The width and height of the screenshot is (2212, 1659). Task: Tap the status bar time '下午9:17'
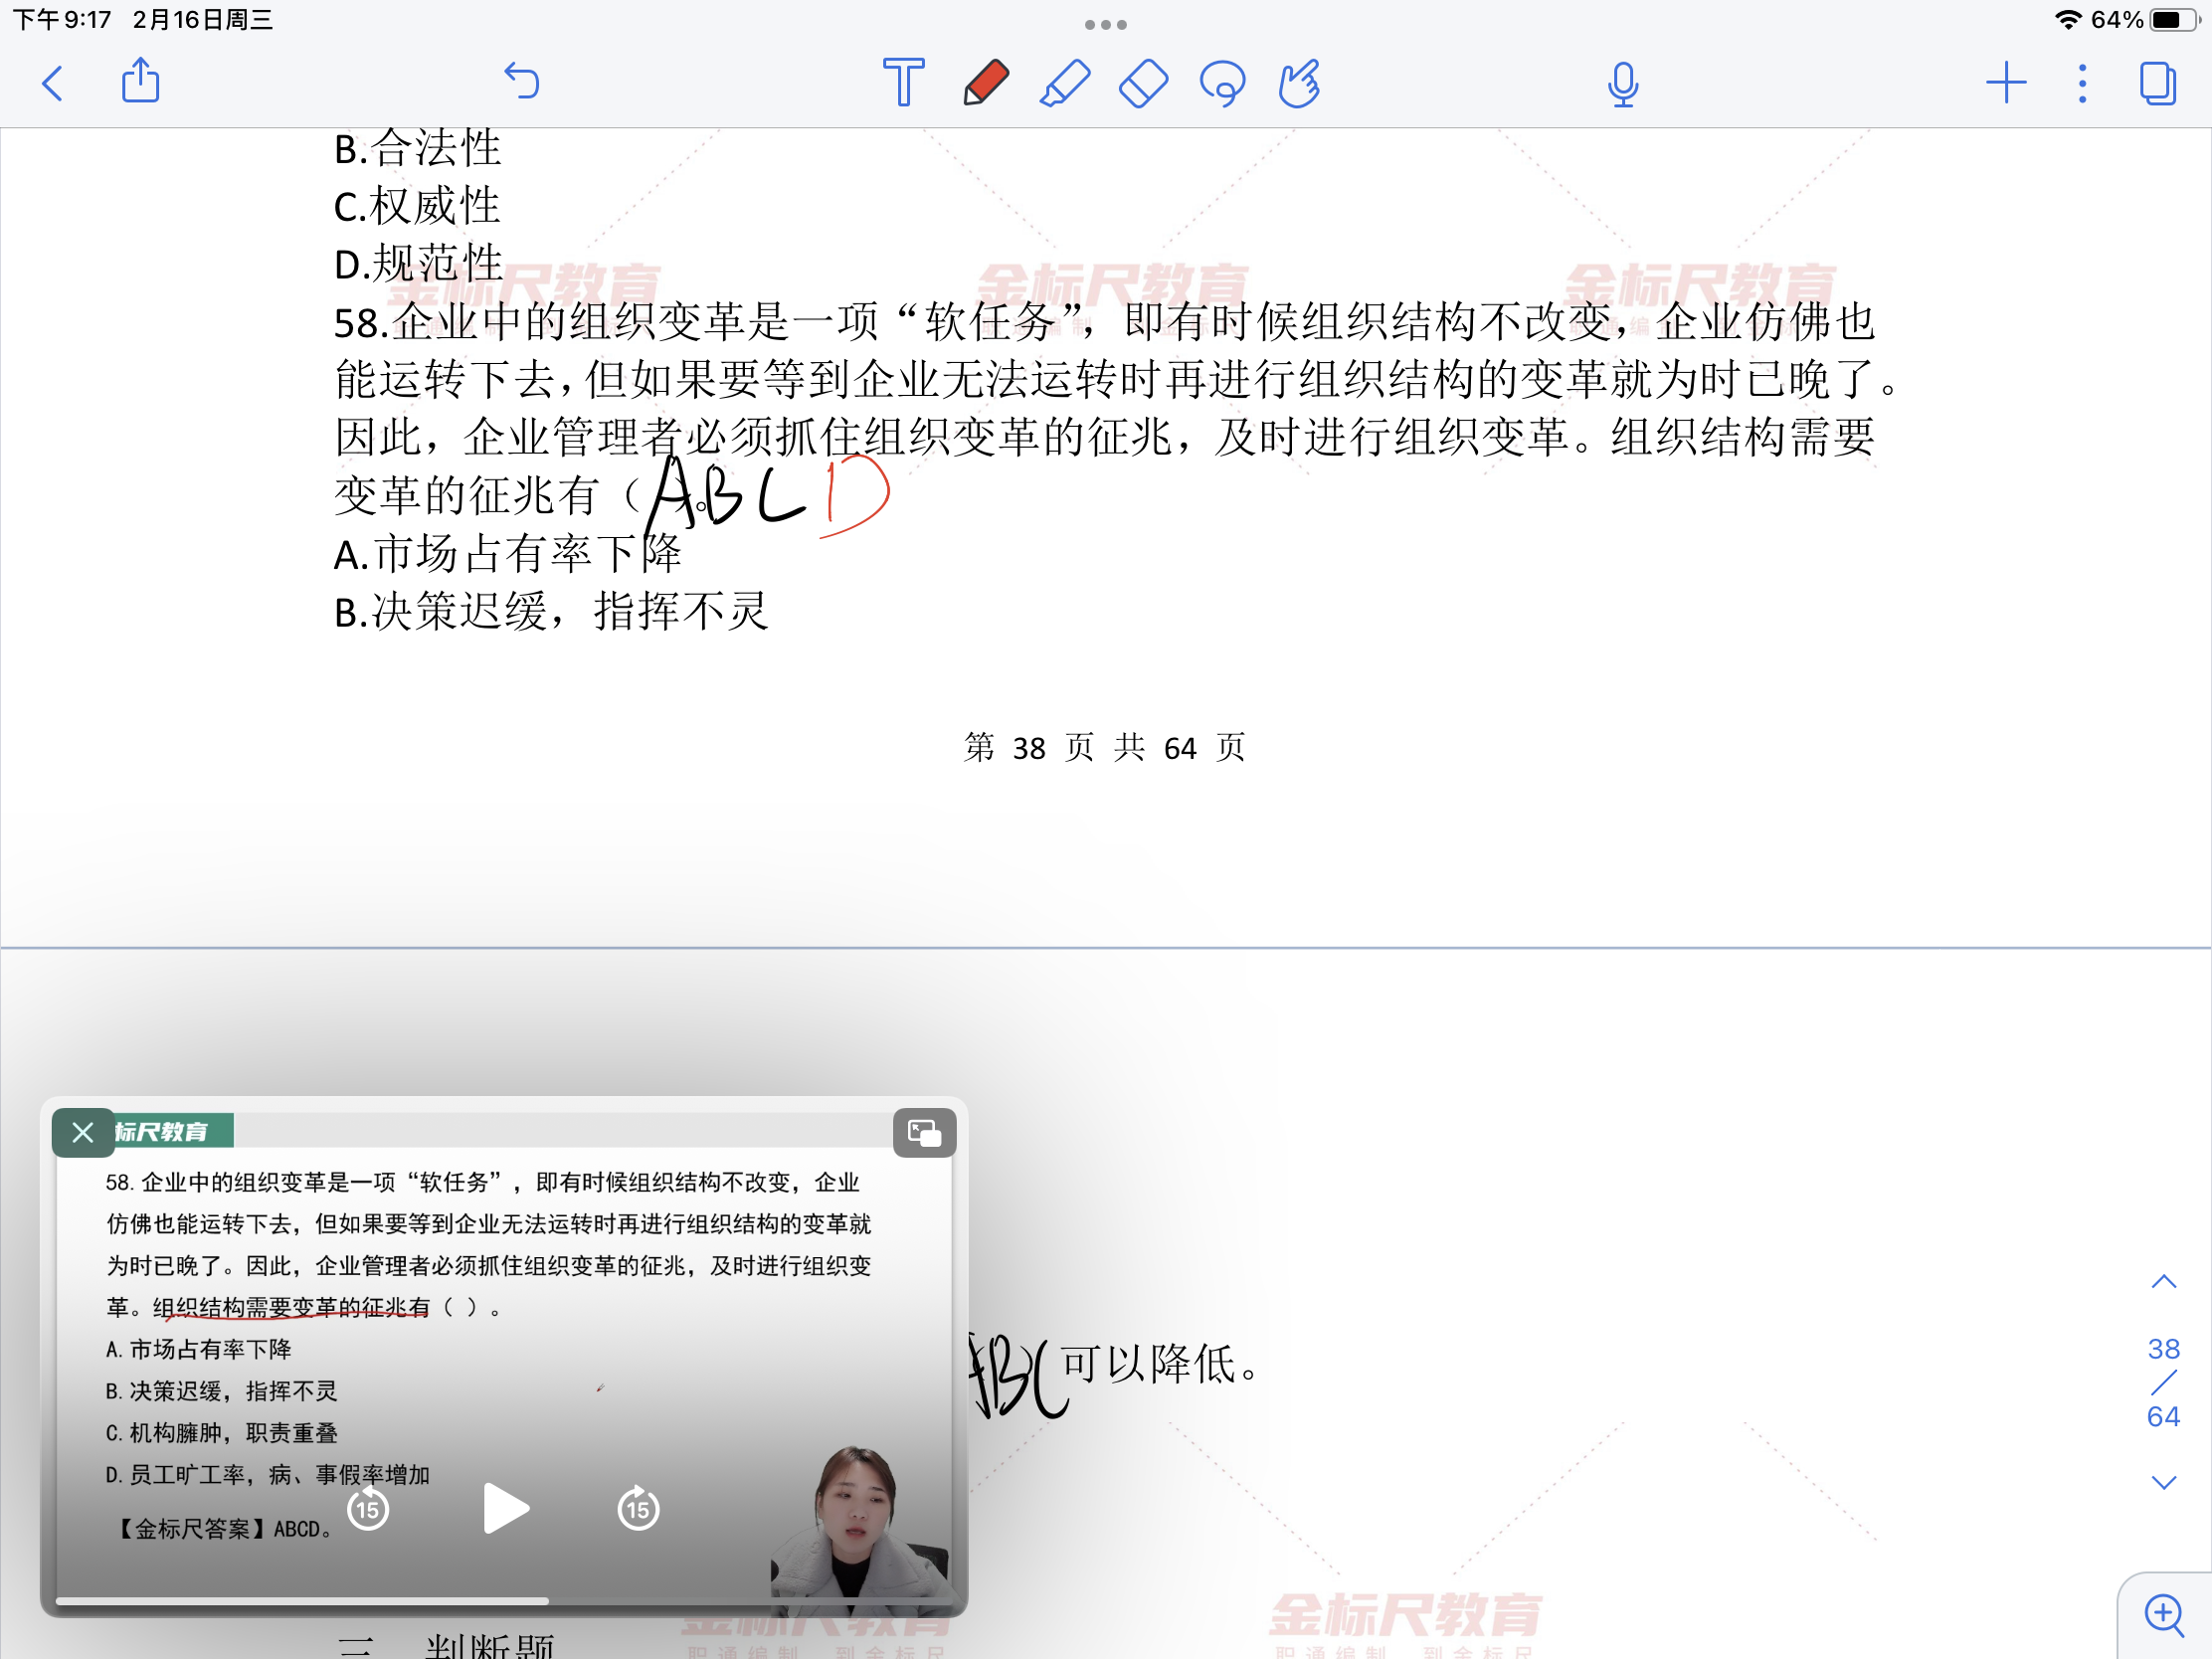pos(62,20)
